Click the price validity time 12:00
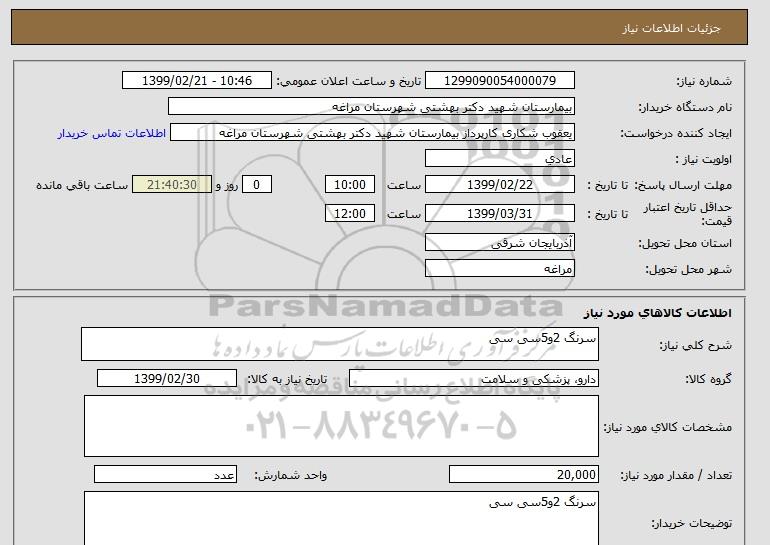 (x=350, y=214)
